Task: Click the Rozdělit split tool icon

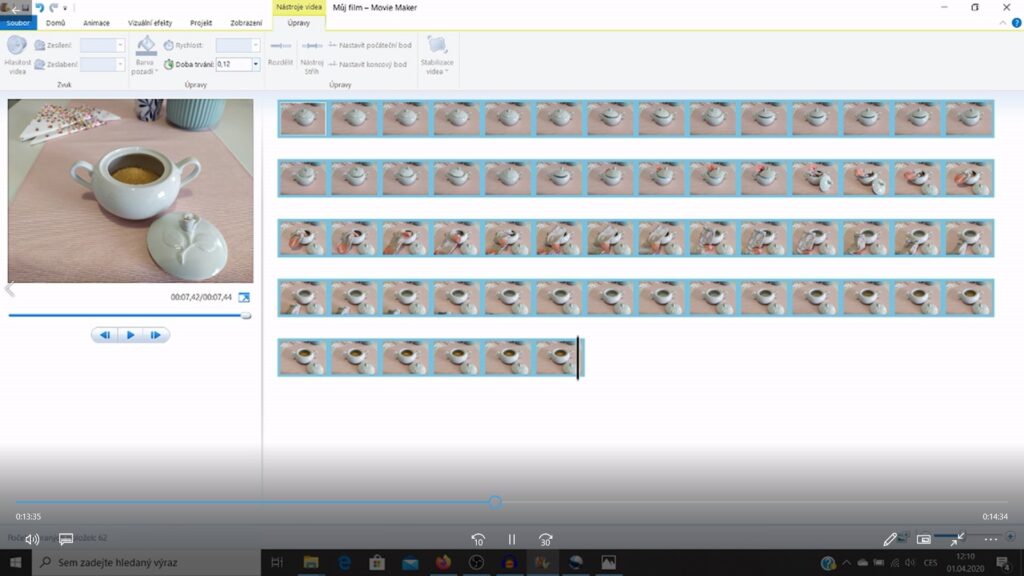Action: 280,46
